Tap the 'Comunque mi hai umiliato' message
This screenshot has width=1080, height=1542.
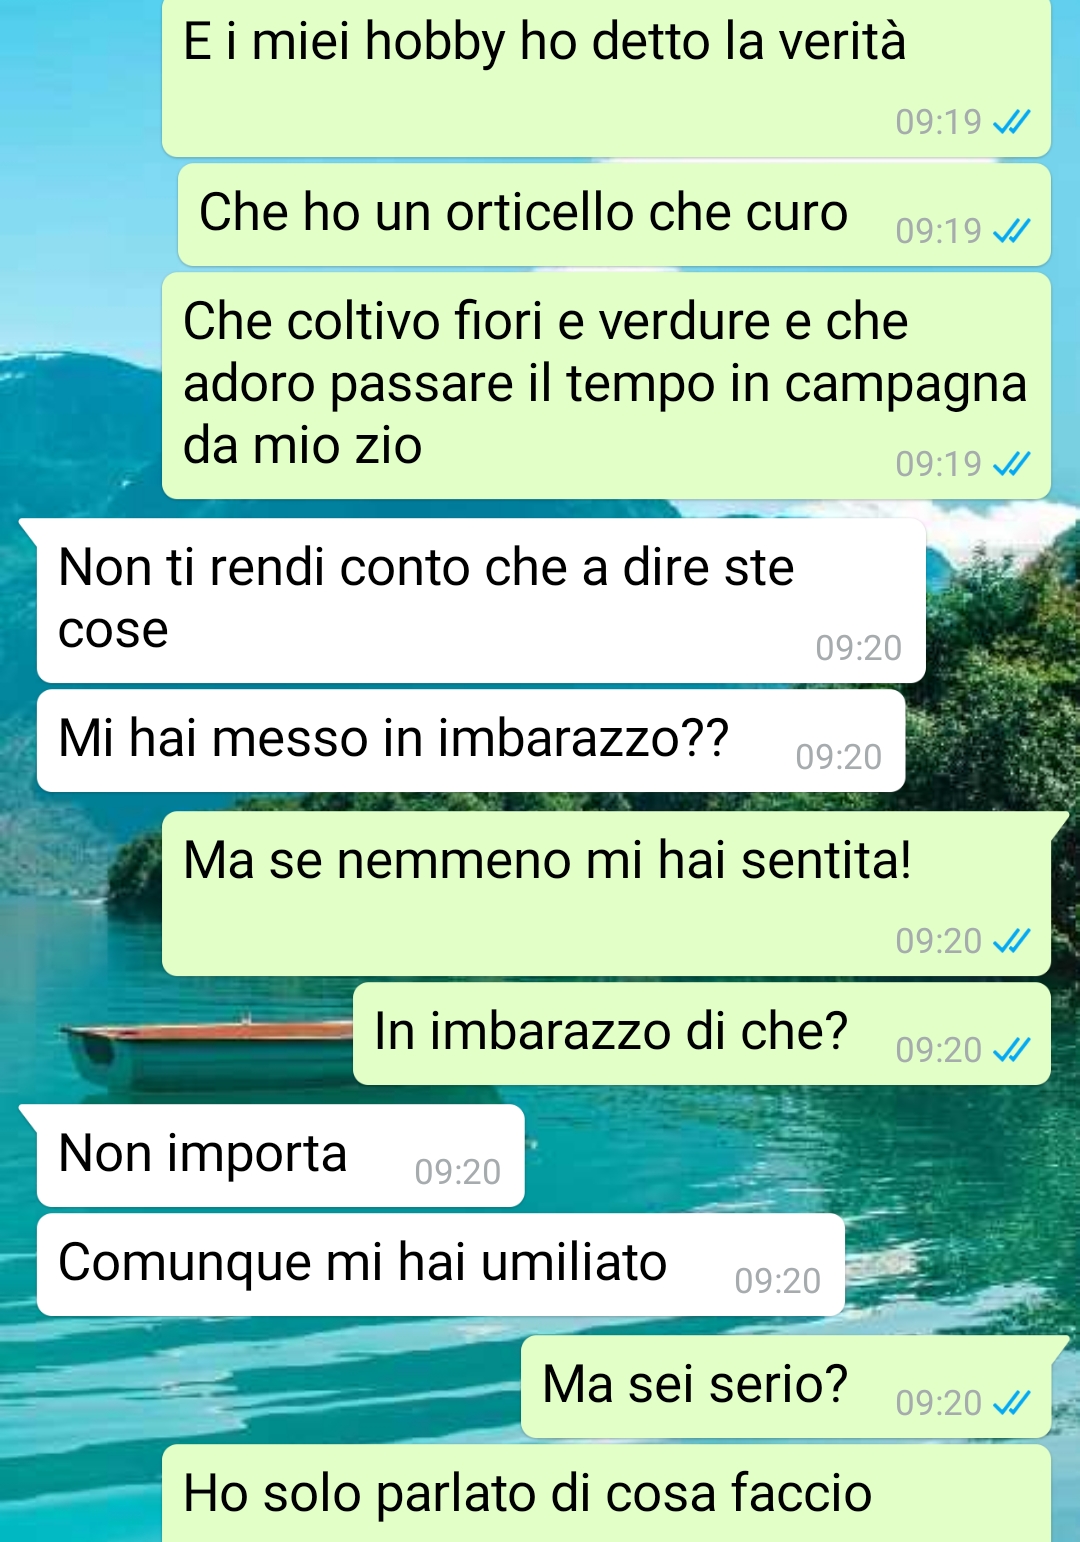point(441,1265)
